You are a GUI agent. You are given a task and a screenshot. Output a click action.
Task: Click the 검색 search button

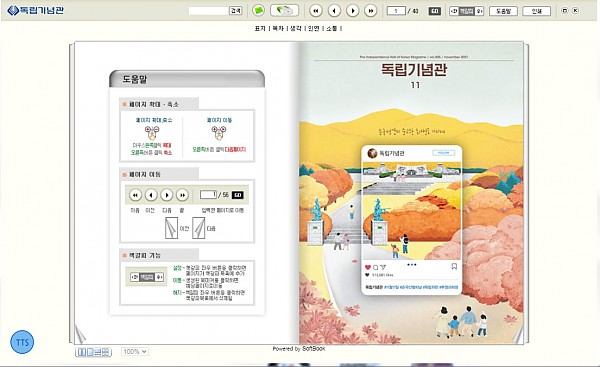pyautogui.click(x=236, y=11)
